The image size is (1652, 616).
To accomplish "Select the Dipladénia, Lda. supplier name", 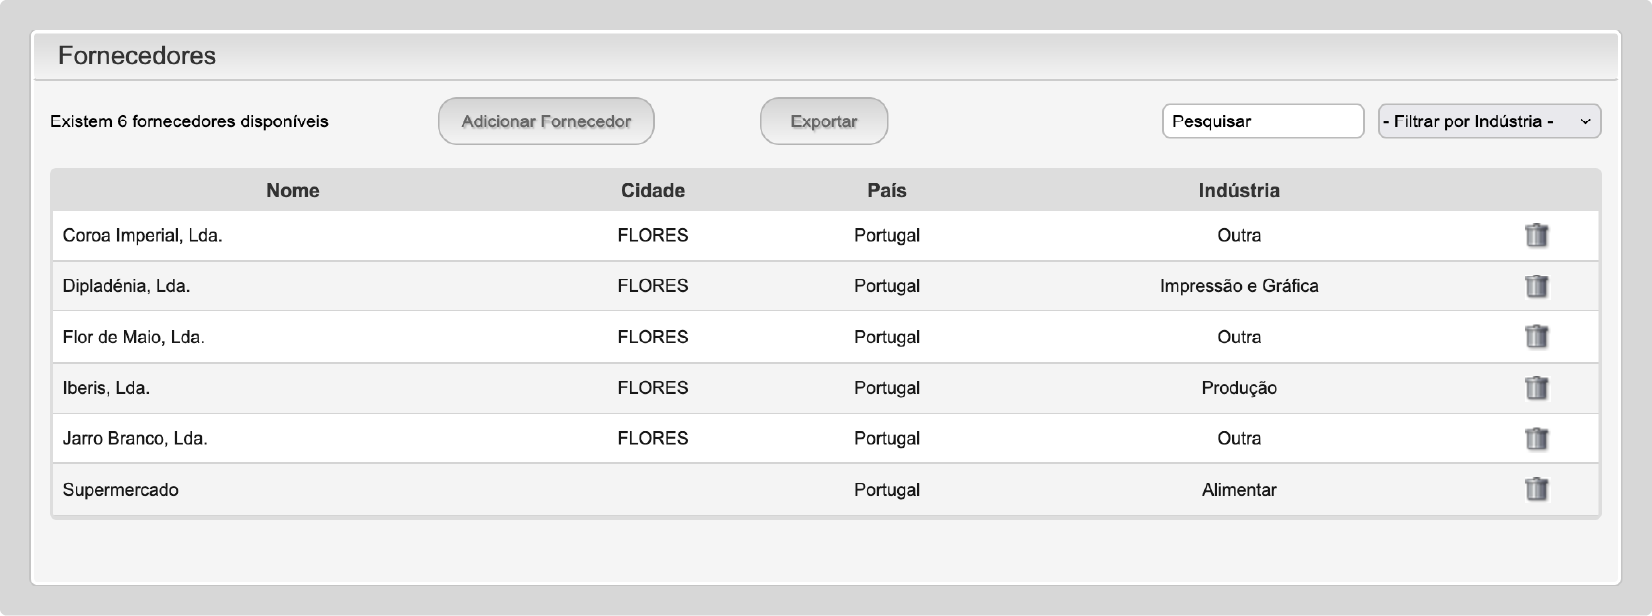I will click(x=126, y=286).
